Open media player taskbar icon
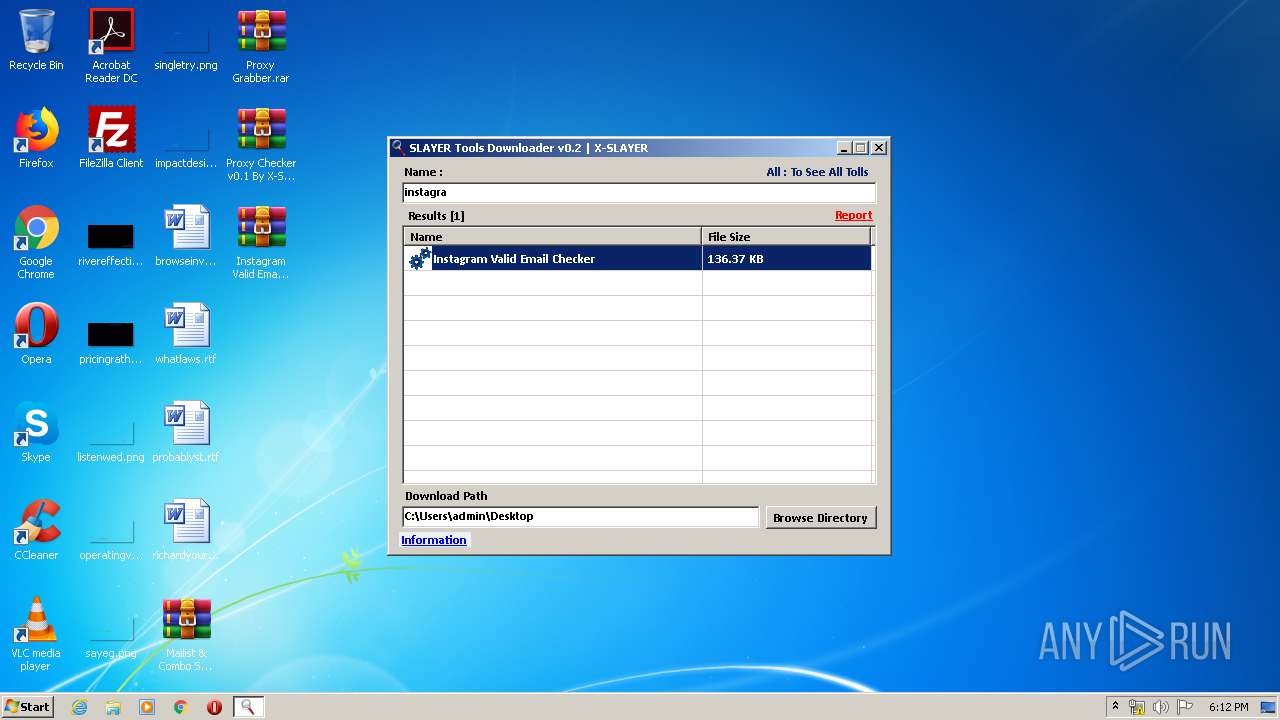The width and height of the screenshot is (1280, 720). pos(147,707)
